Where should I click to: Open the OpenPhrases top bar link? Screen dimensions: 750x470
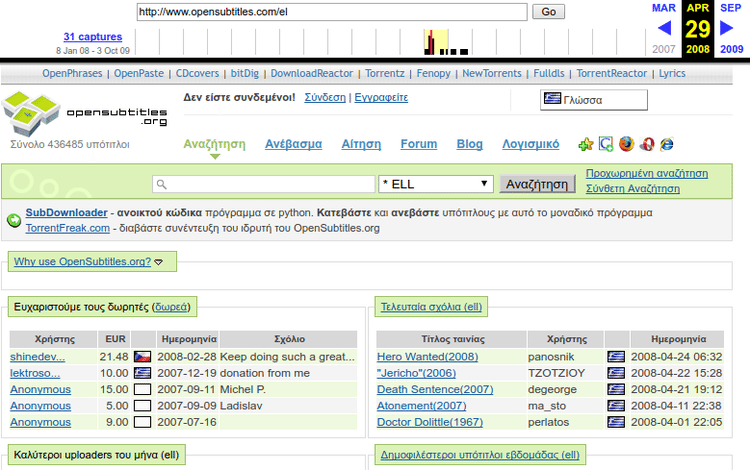click(x=72, y=73)
